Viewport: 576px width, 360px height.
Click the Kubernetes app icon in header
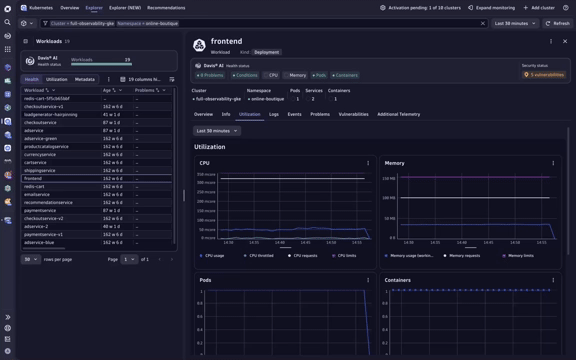24,8
